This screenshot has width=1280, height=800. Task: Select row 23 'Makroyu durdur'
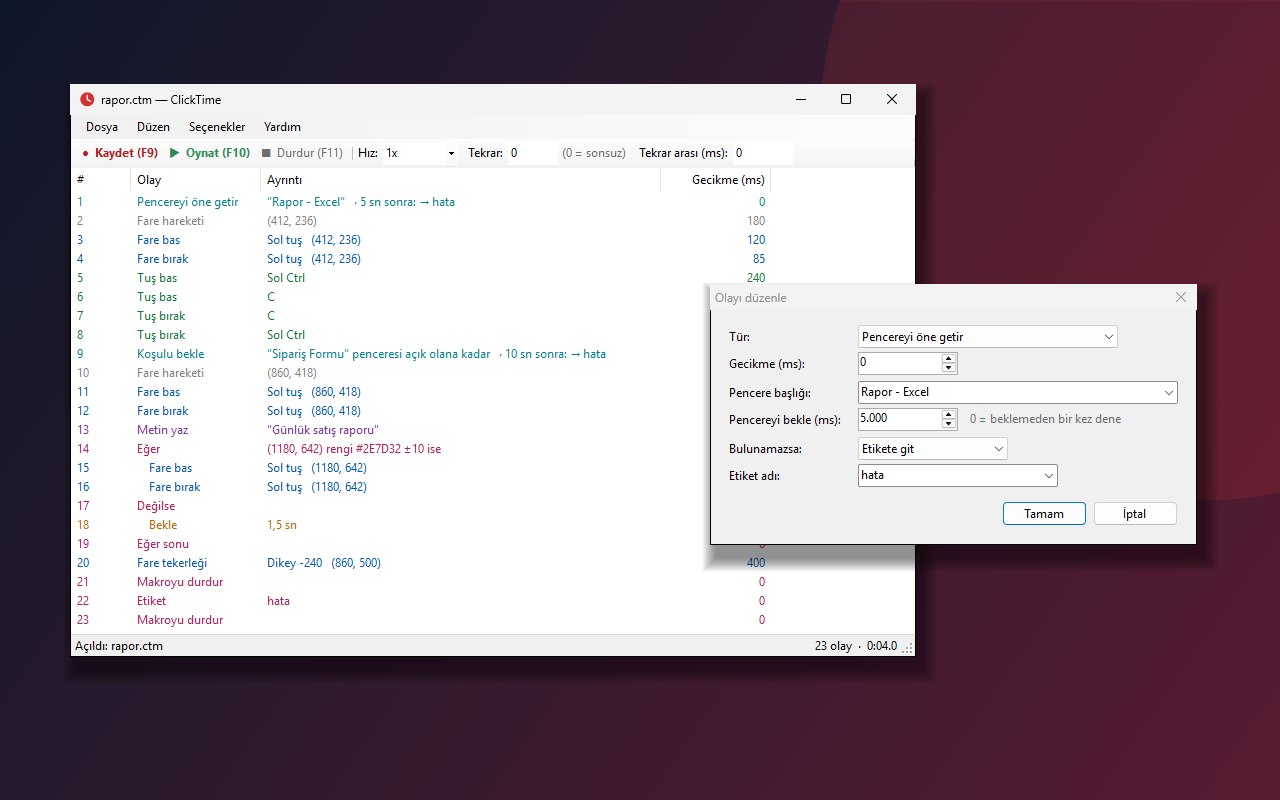click(421, 620)
